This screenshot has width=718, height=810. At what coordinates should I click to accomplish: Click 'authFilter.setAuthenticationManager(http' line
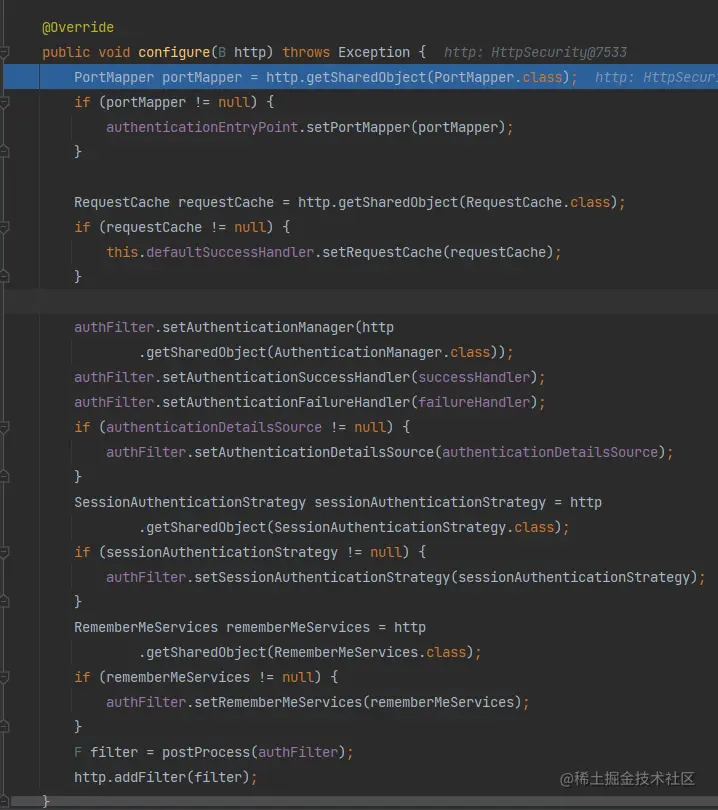pos(234,328)
